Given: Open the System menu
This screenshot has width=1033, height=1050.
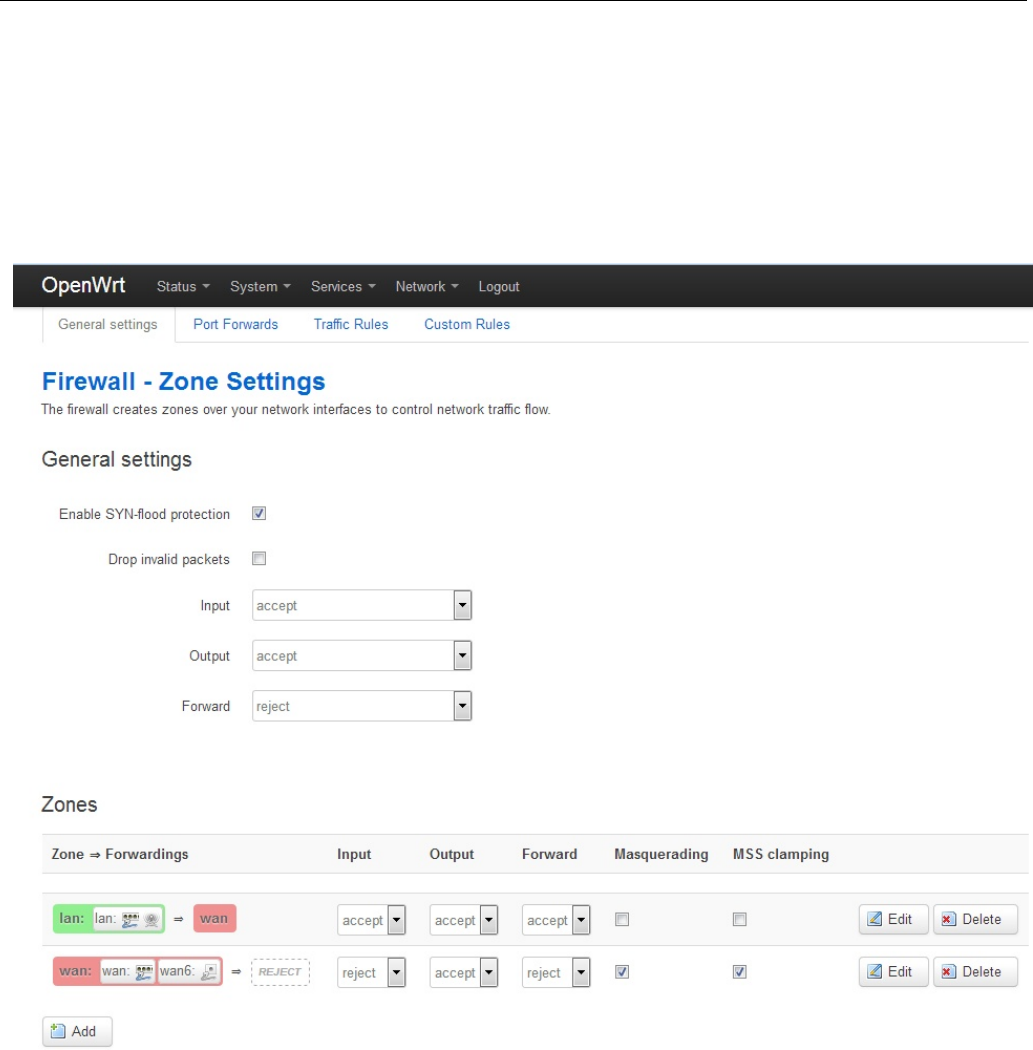Looking at the screenshot, I should point(260,286).
